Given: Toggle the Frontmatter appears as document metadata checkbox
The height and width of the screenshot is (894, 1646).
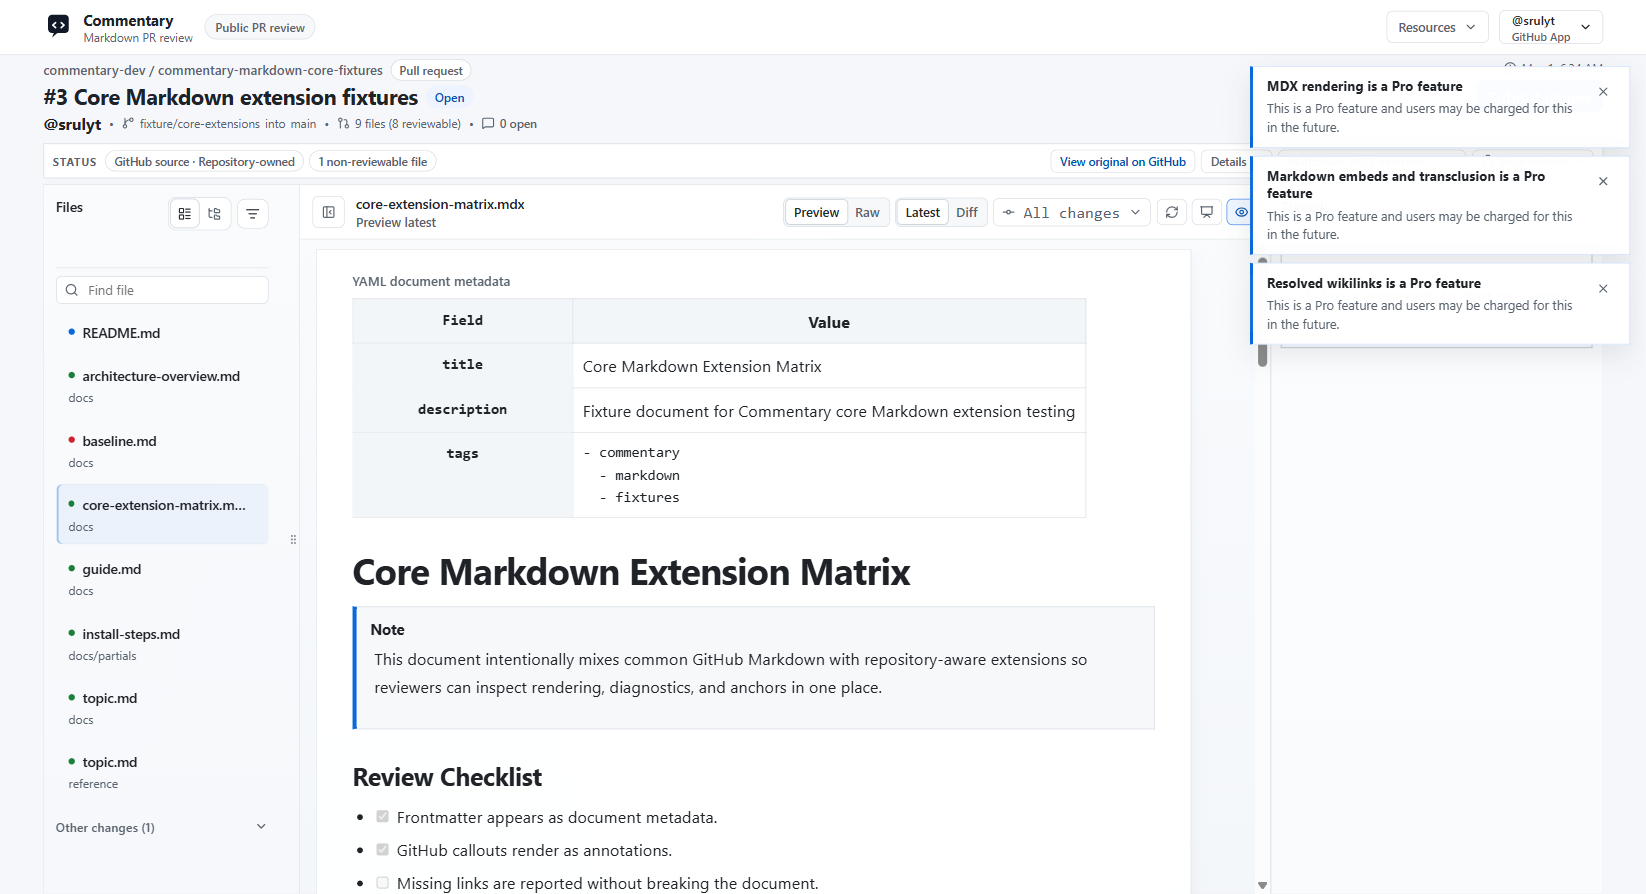Looking at the screenshot, I should 382,817.
